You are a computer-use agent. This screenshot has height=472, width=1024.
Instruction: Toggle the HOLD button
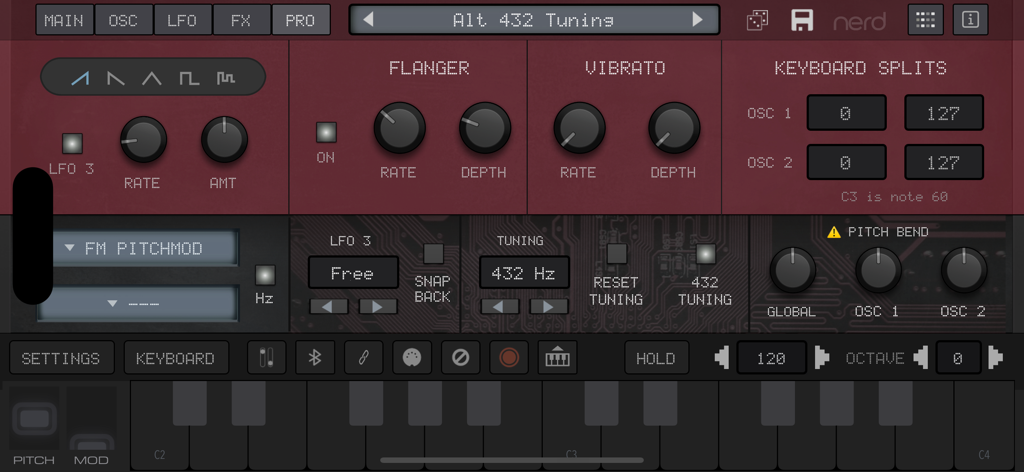pyautogui.click(x=656, y=358)
